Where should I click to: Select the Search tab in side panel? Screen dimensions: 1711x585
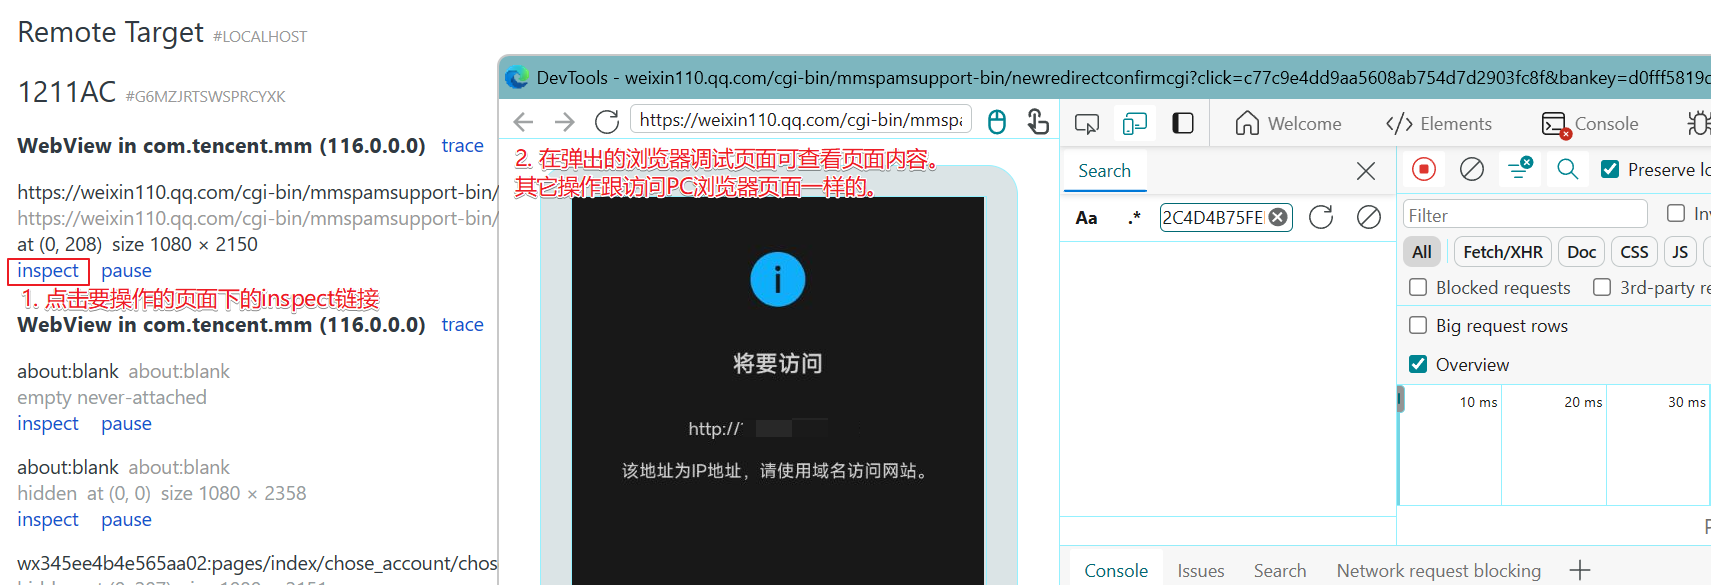(x=1104, y=171)
